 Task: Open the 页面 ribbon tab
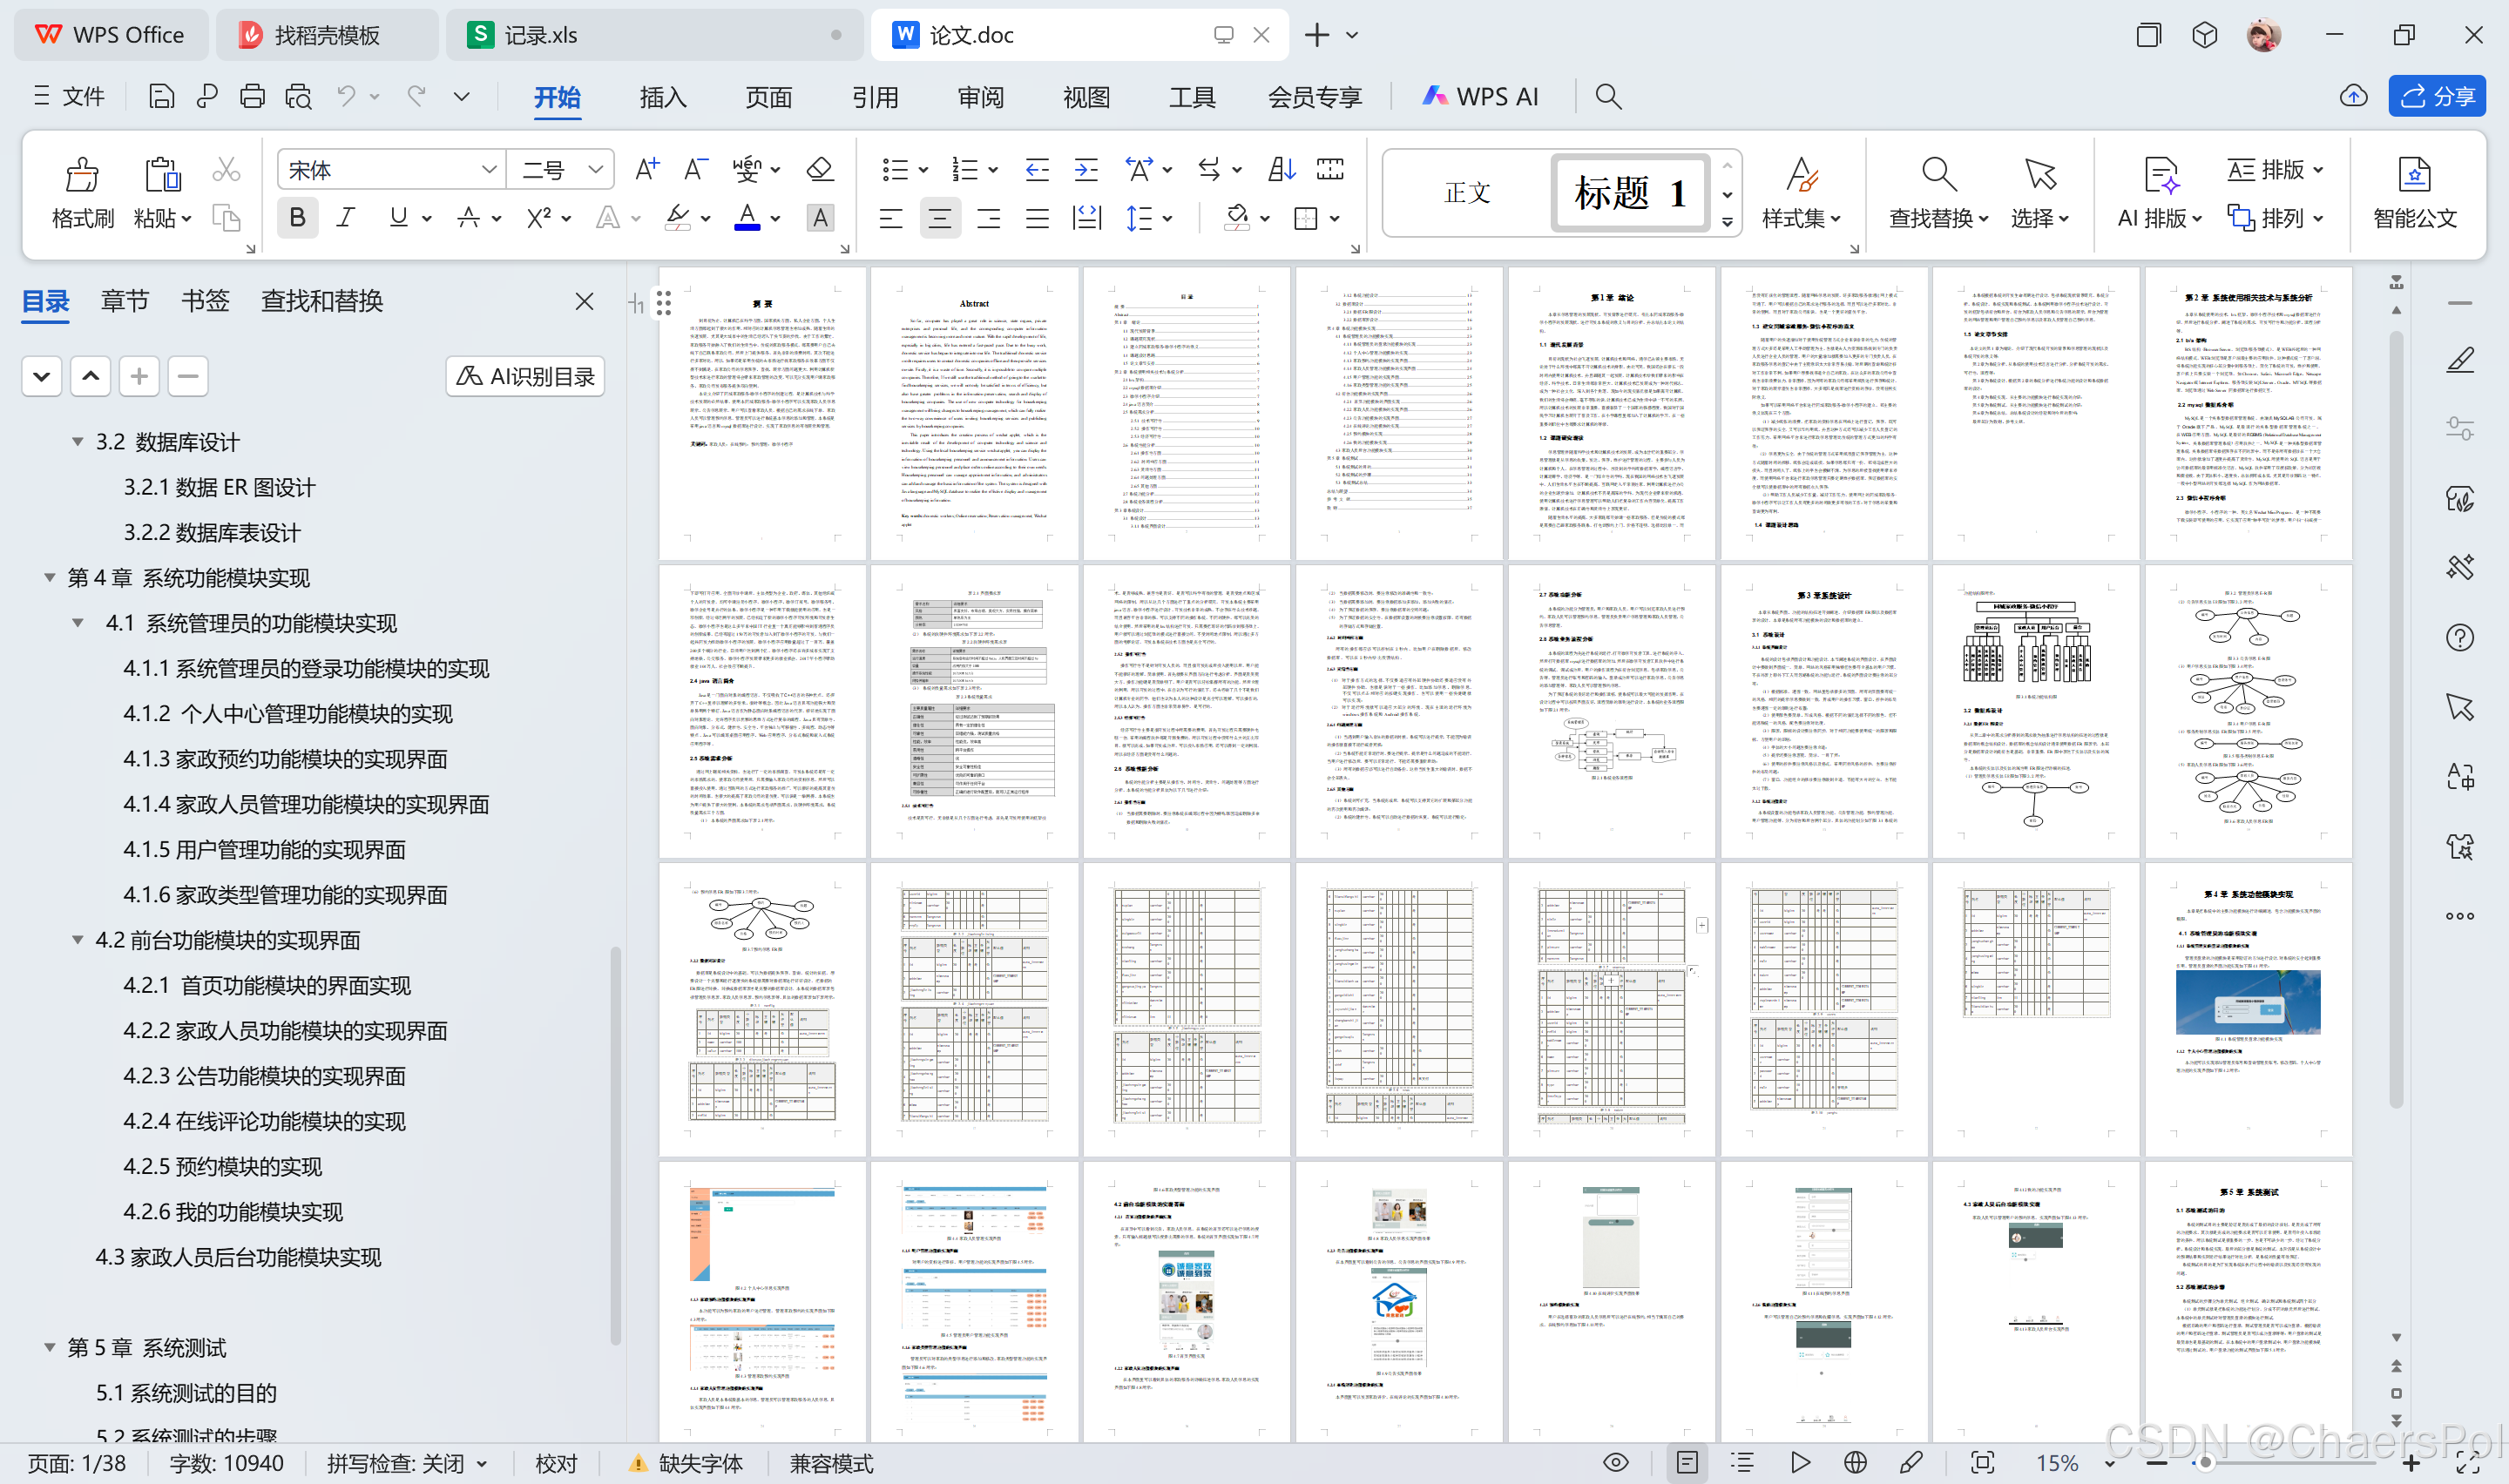[769, 96]
